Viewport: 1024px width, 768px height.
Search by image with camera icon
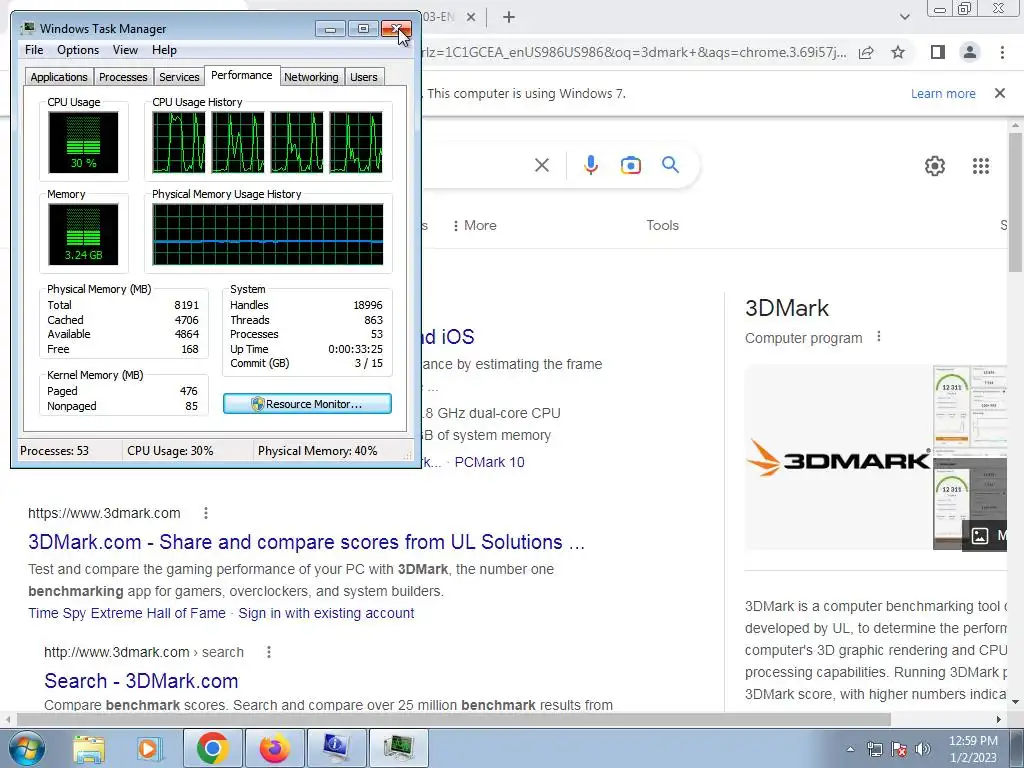pyautogui.click(x=630, y=165)
